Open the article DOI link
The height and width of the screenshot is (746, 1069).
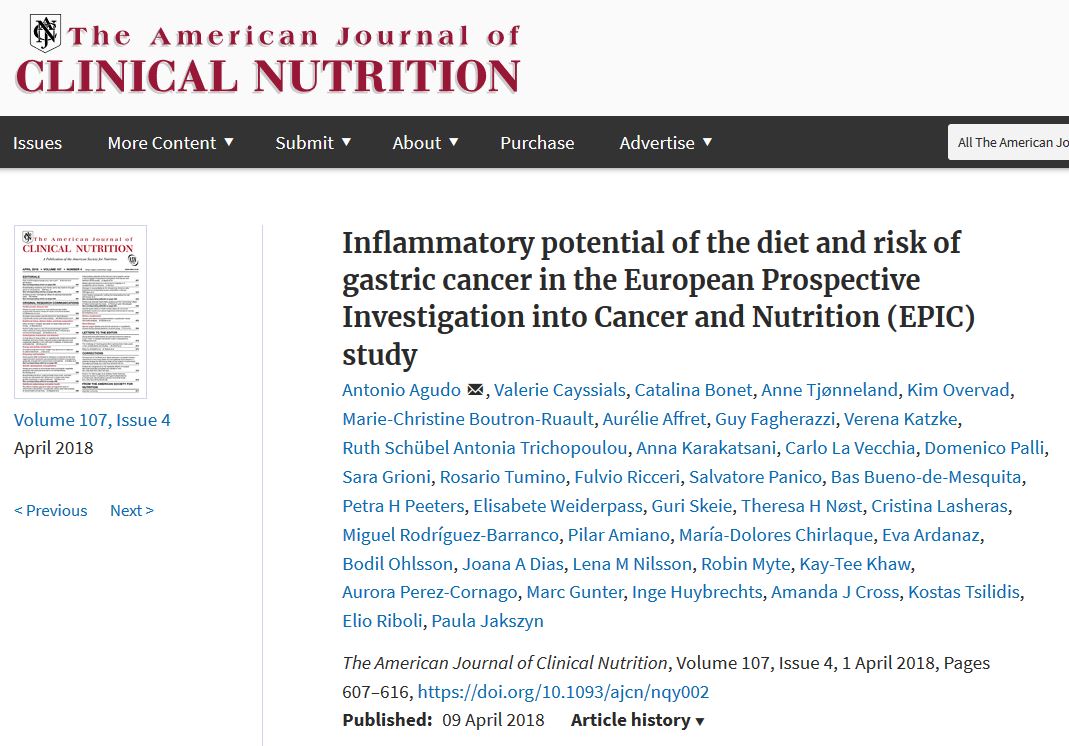(x=563, y=692)
